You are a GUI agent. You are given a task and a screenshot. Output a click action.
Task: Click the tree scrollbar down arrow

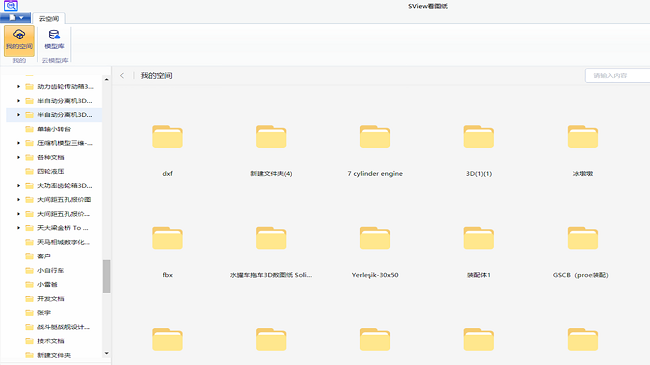(x=107, y=353)
